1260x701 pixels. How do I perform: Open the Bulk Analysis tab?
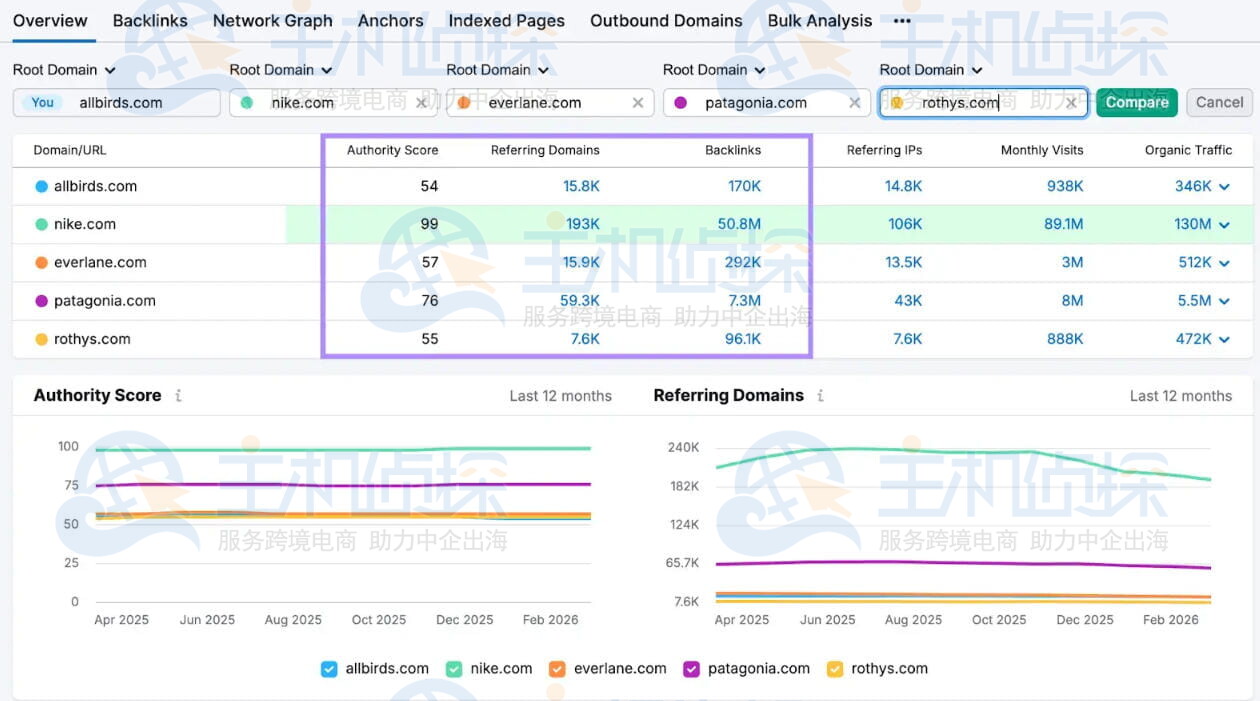[820, 21]
